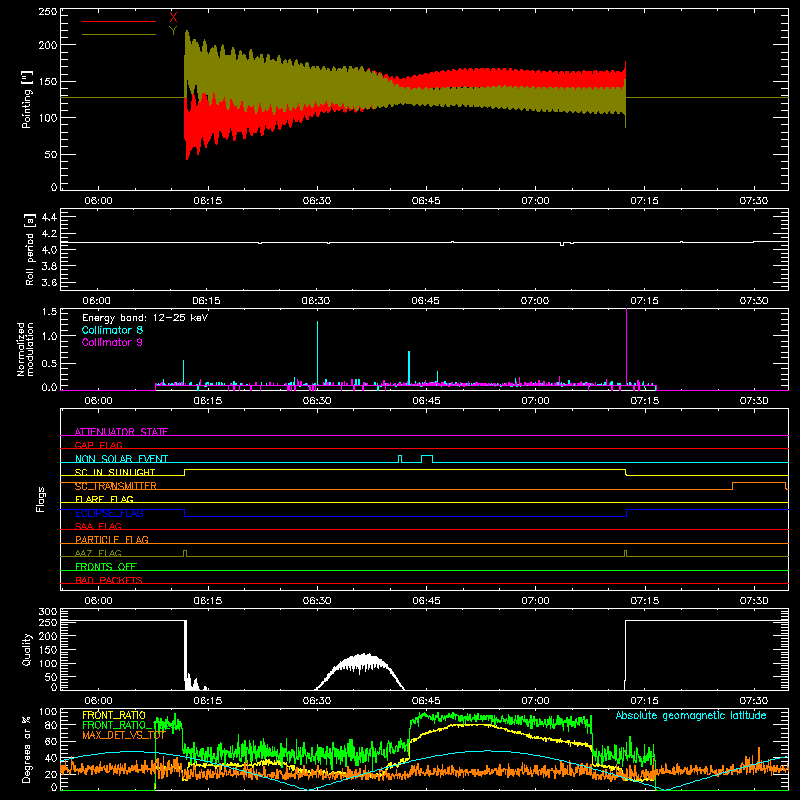Select the olive legend line for Y

pos(119,34)
